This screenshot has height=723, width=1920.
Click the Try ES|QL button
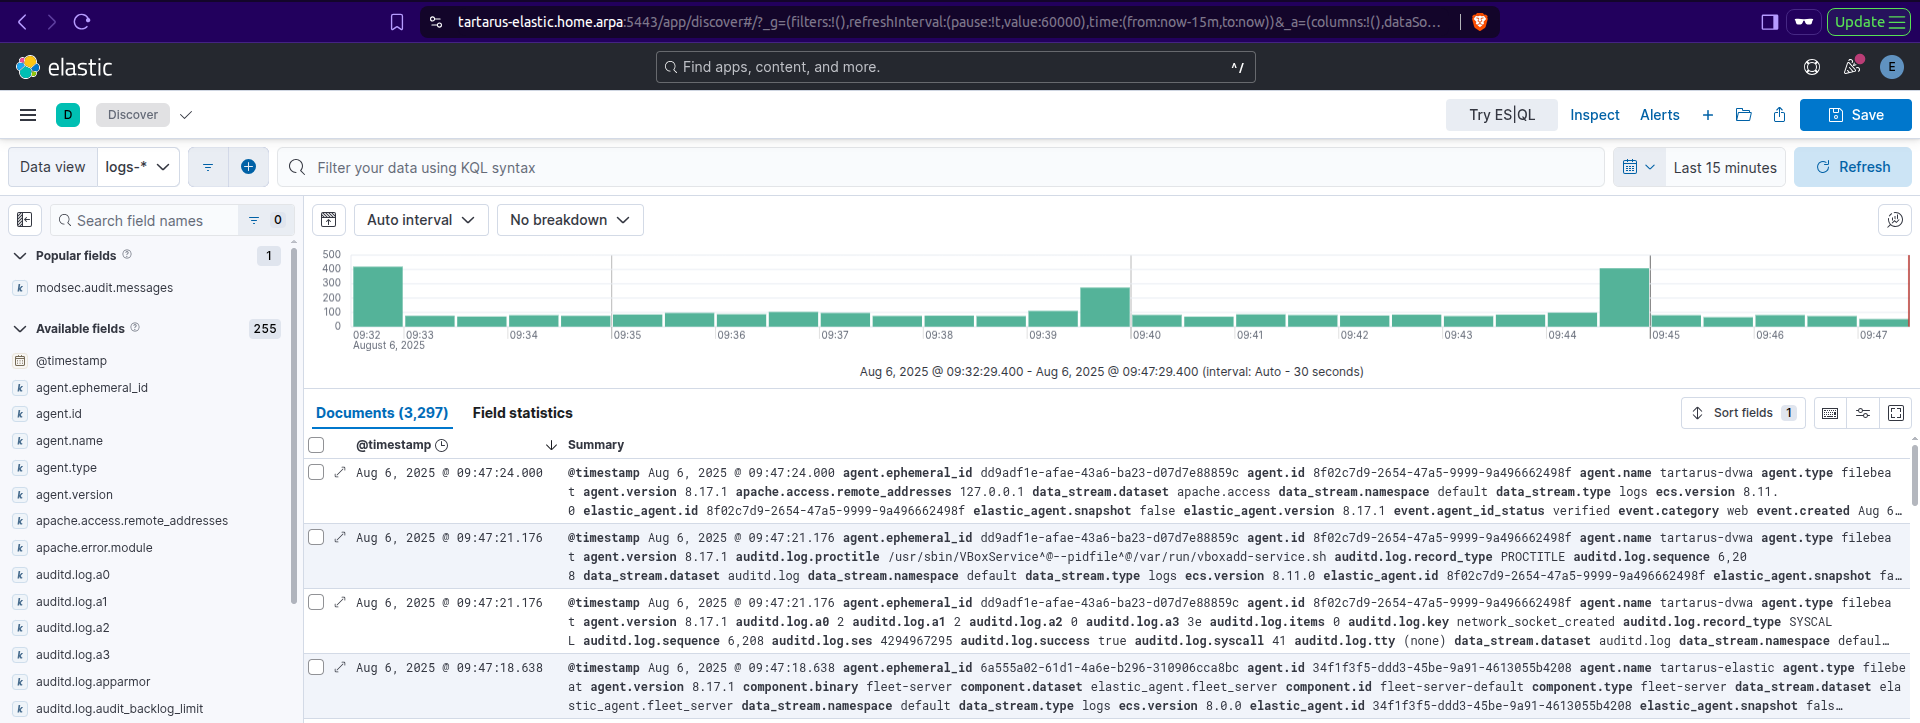pyautogui.click(x=1501, y=115)
